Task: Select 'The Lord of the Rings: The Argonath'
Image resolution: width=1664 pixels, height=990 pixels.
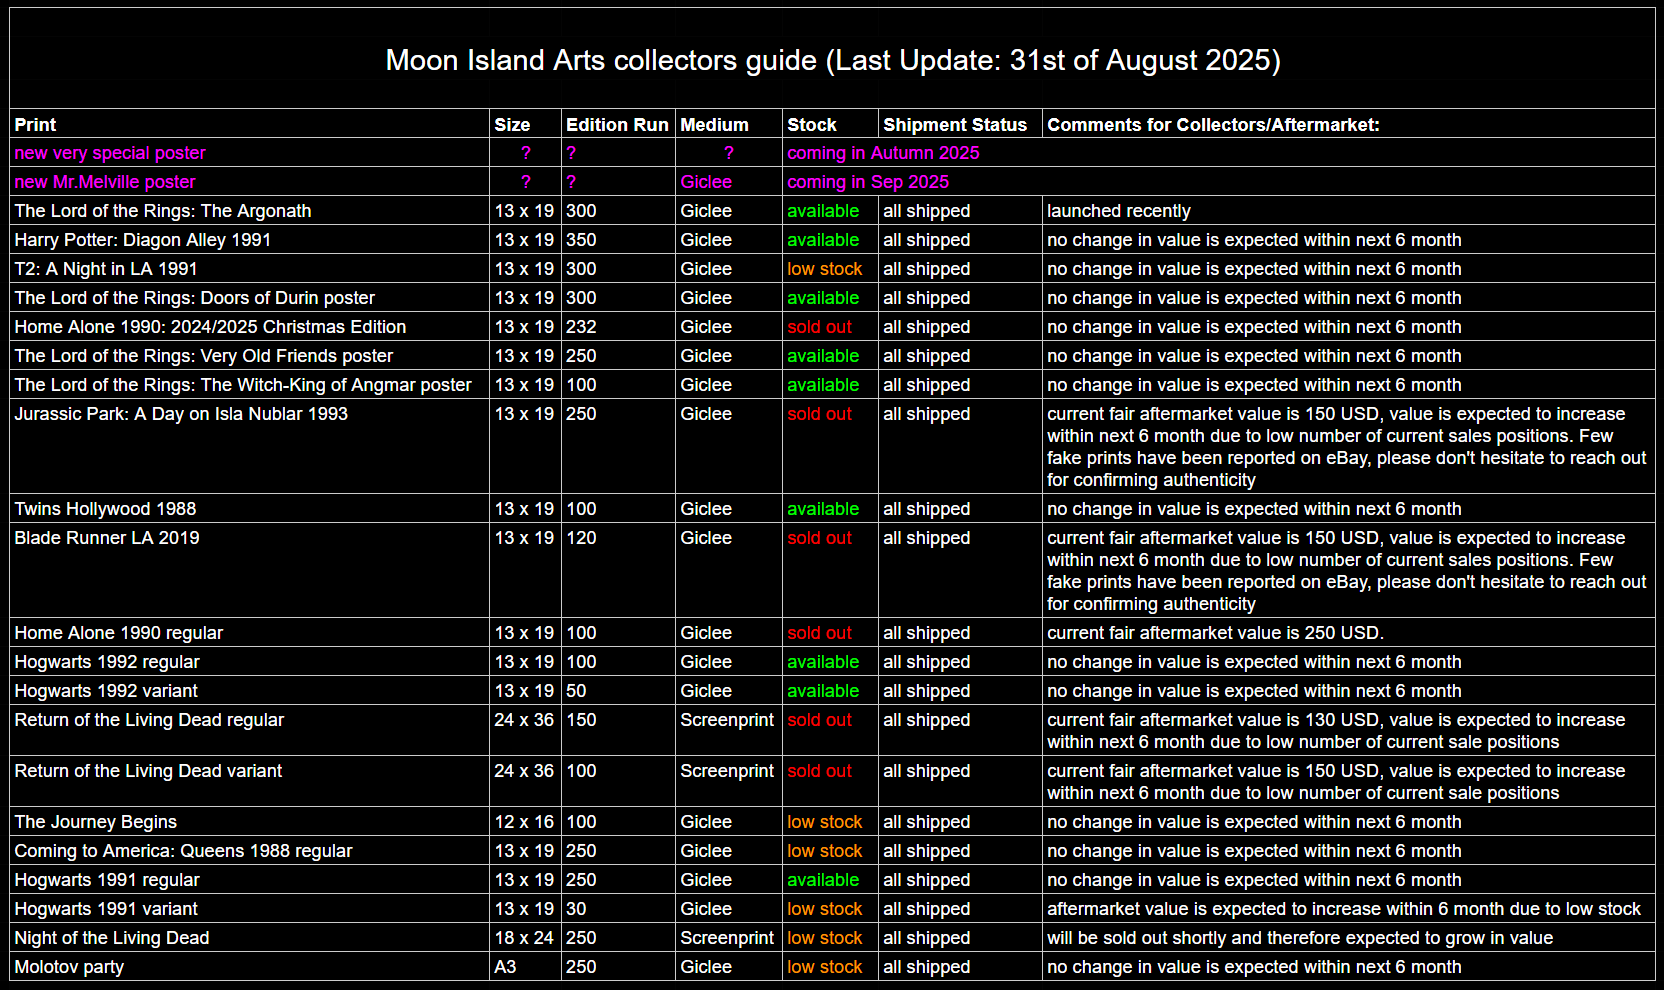Action: [x=163, y=211]
